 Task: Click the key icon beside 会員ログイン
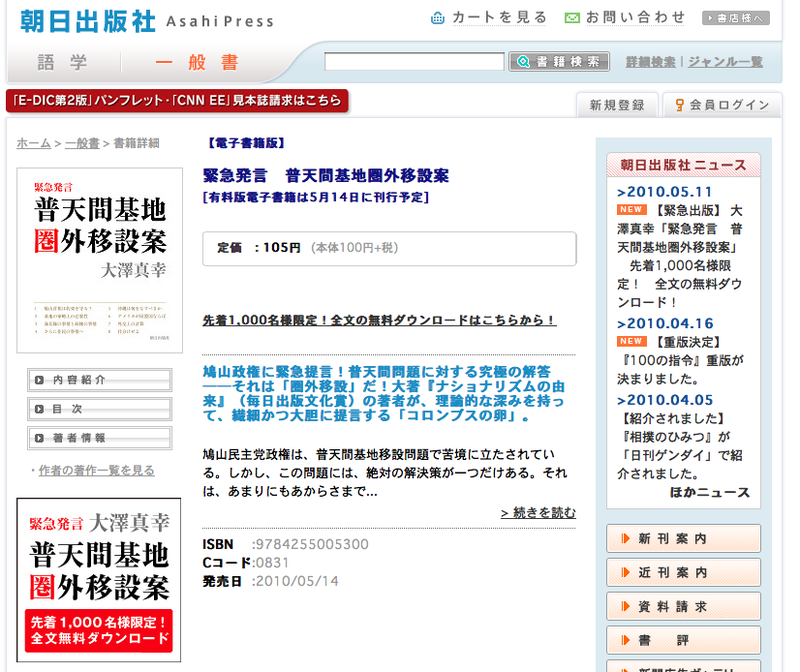(x=679, y=105)
